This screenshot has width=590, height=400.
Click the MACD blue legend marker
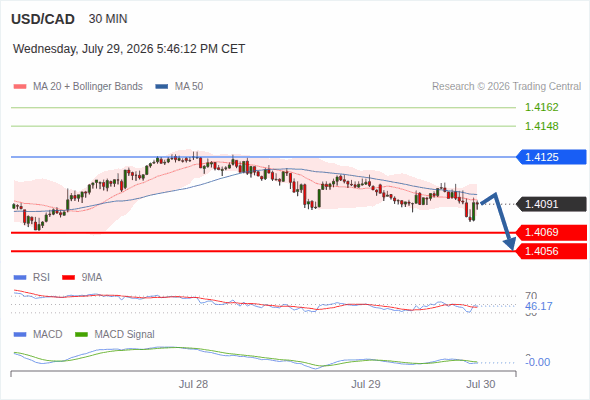pyautogui.click(x=20, y=334)
